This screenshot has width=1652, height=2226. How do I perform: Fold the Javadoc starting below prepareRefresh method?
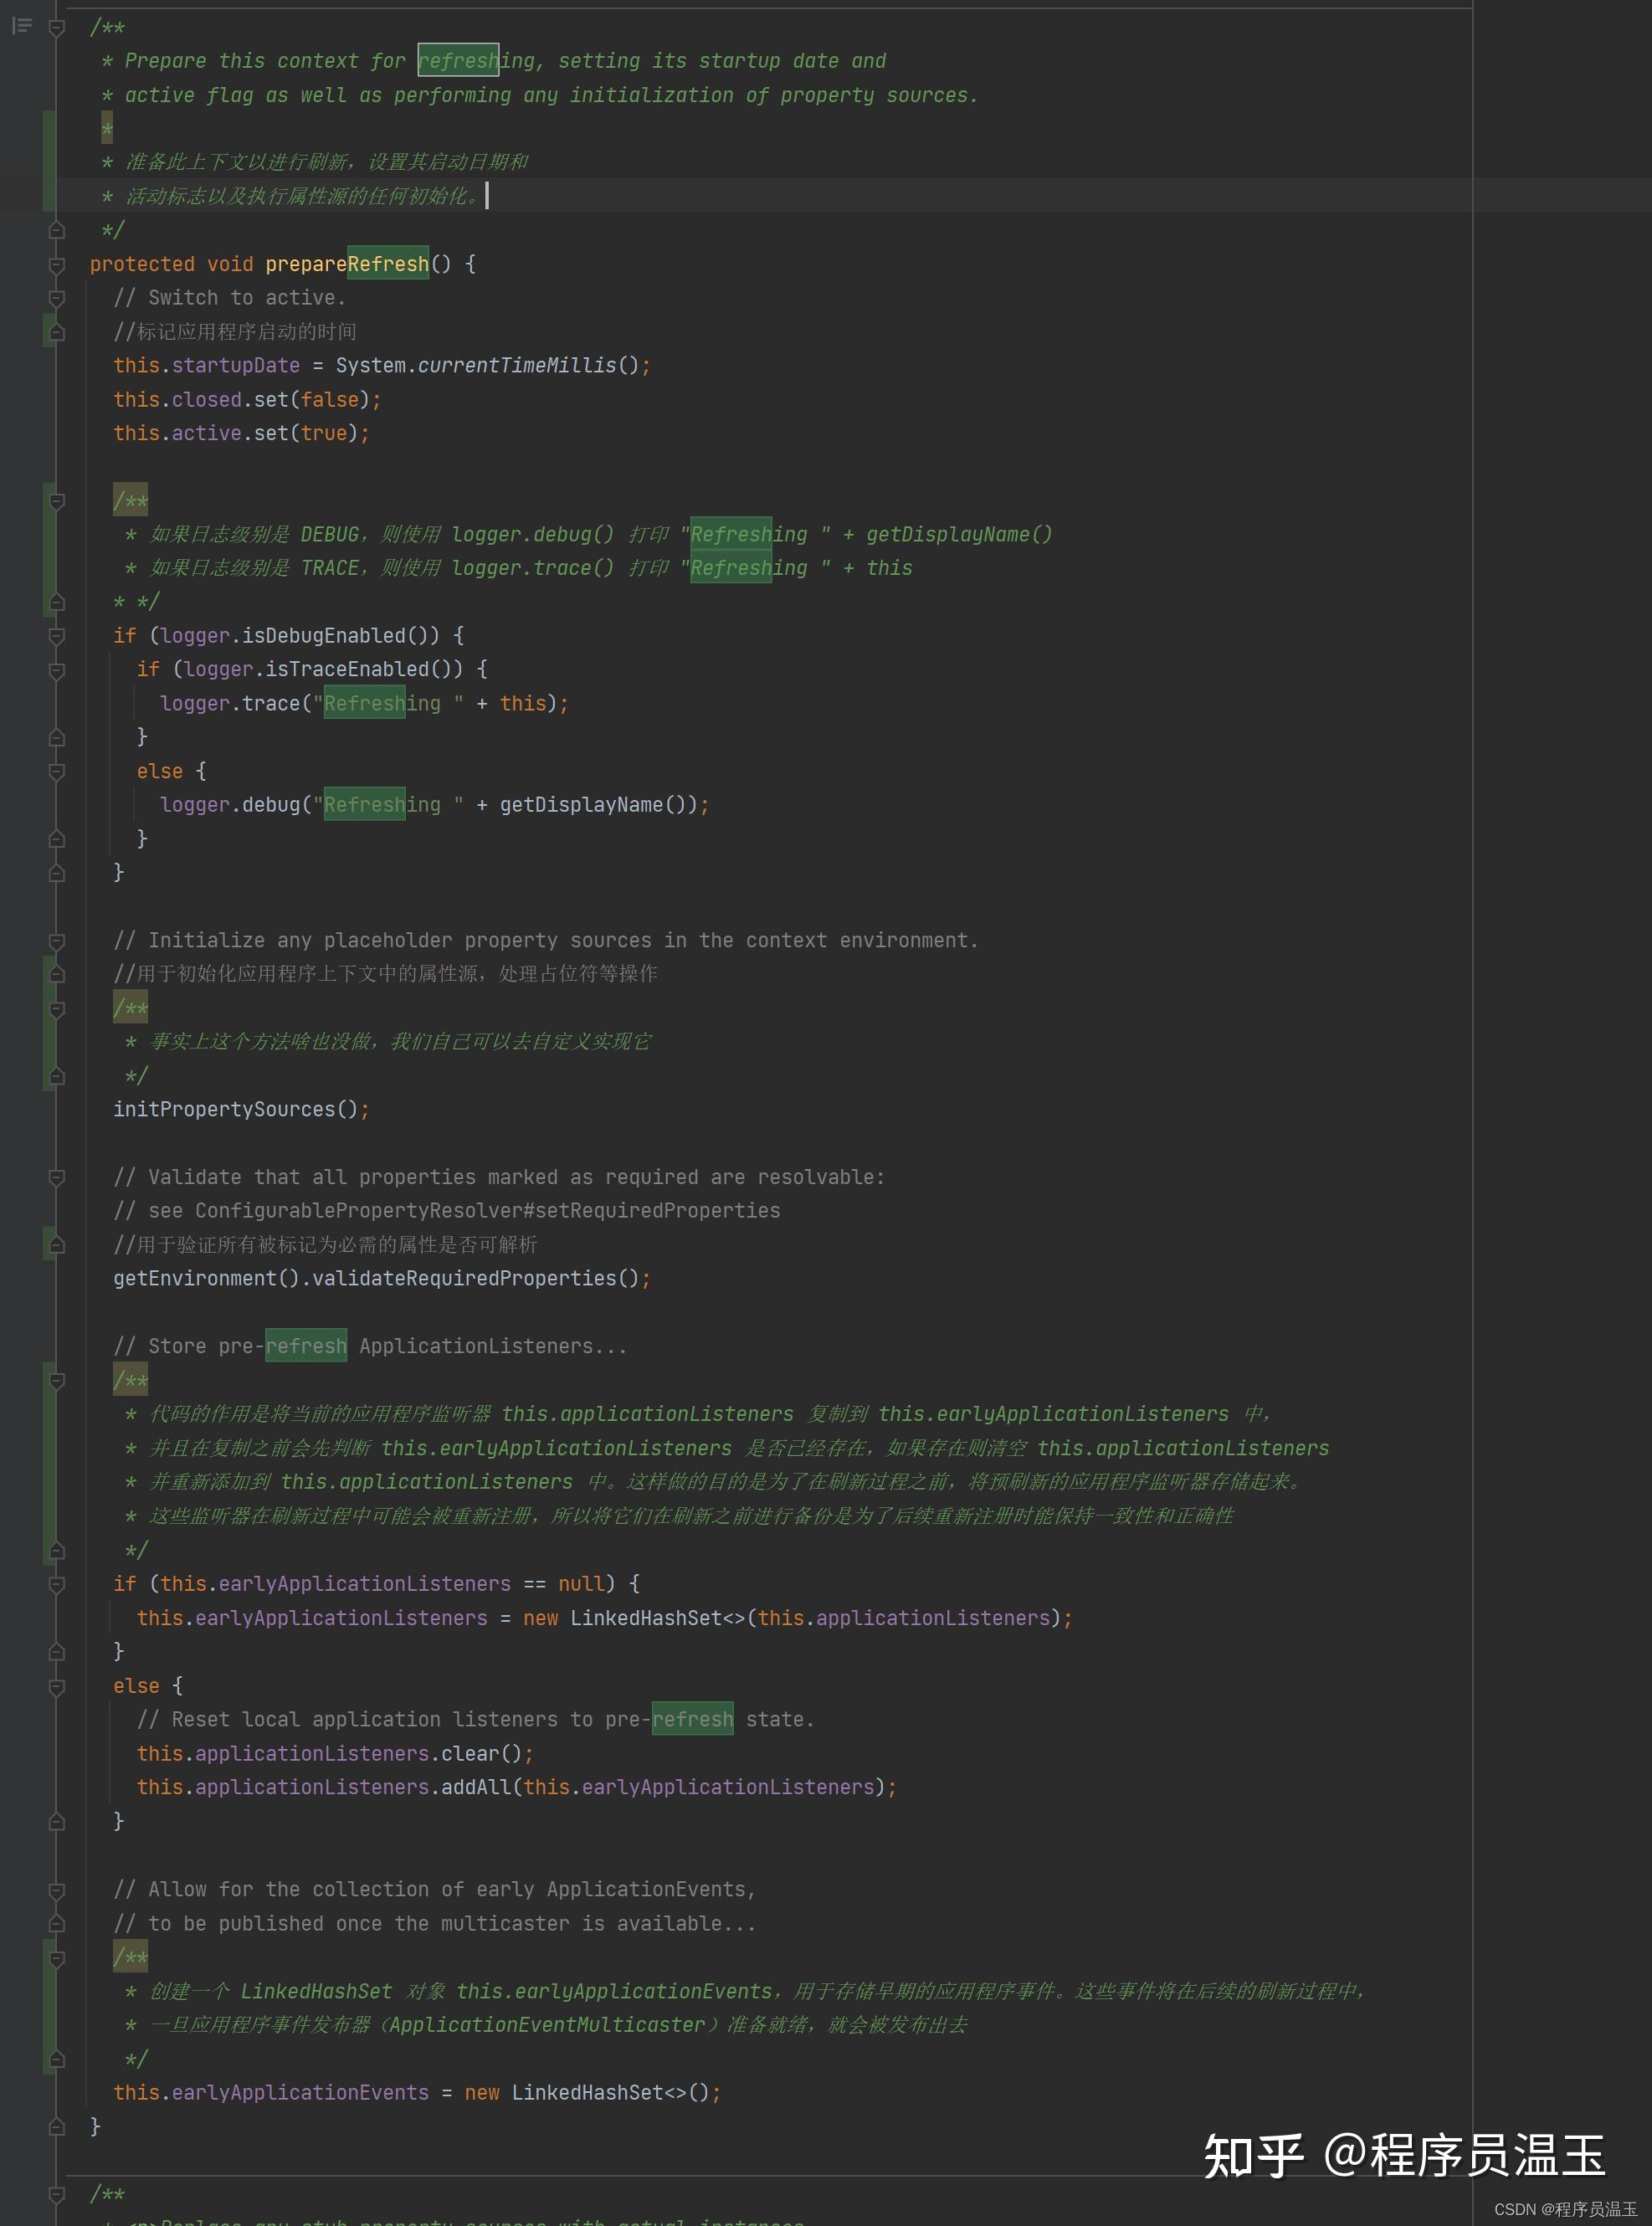[x=57, y=2195]
